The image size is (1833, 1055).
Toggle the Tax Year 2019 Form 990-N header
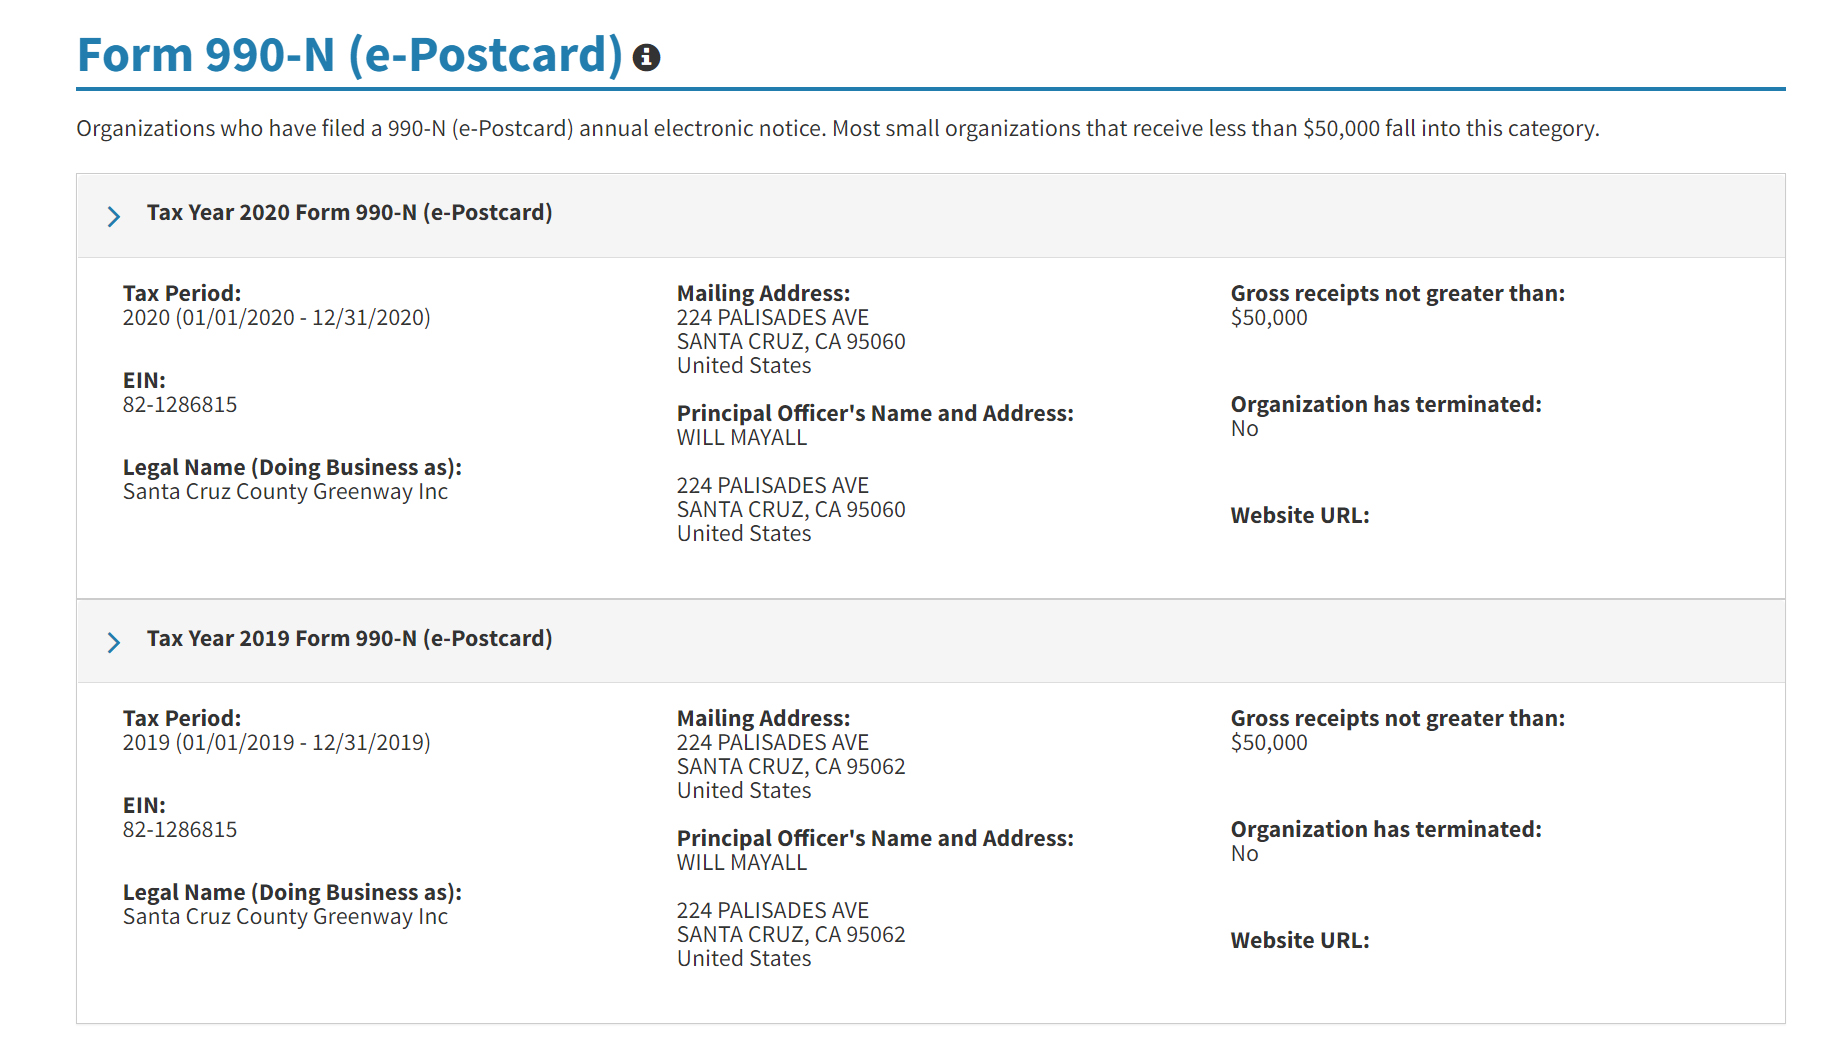click(349, 639)
